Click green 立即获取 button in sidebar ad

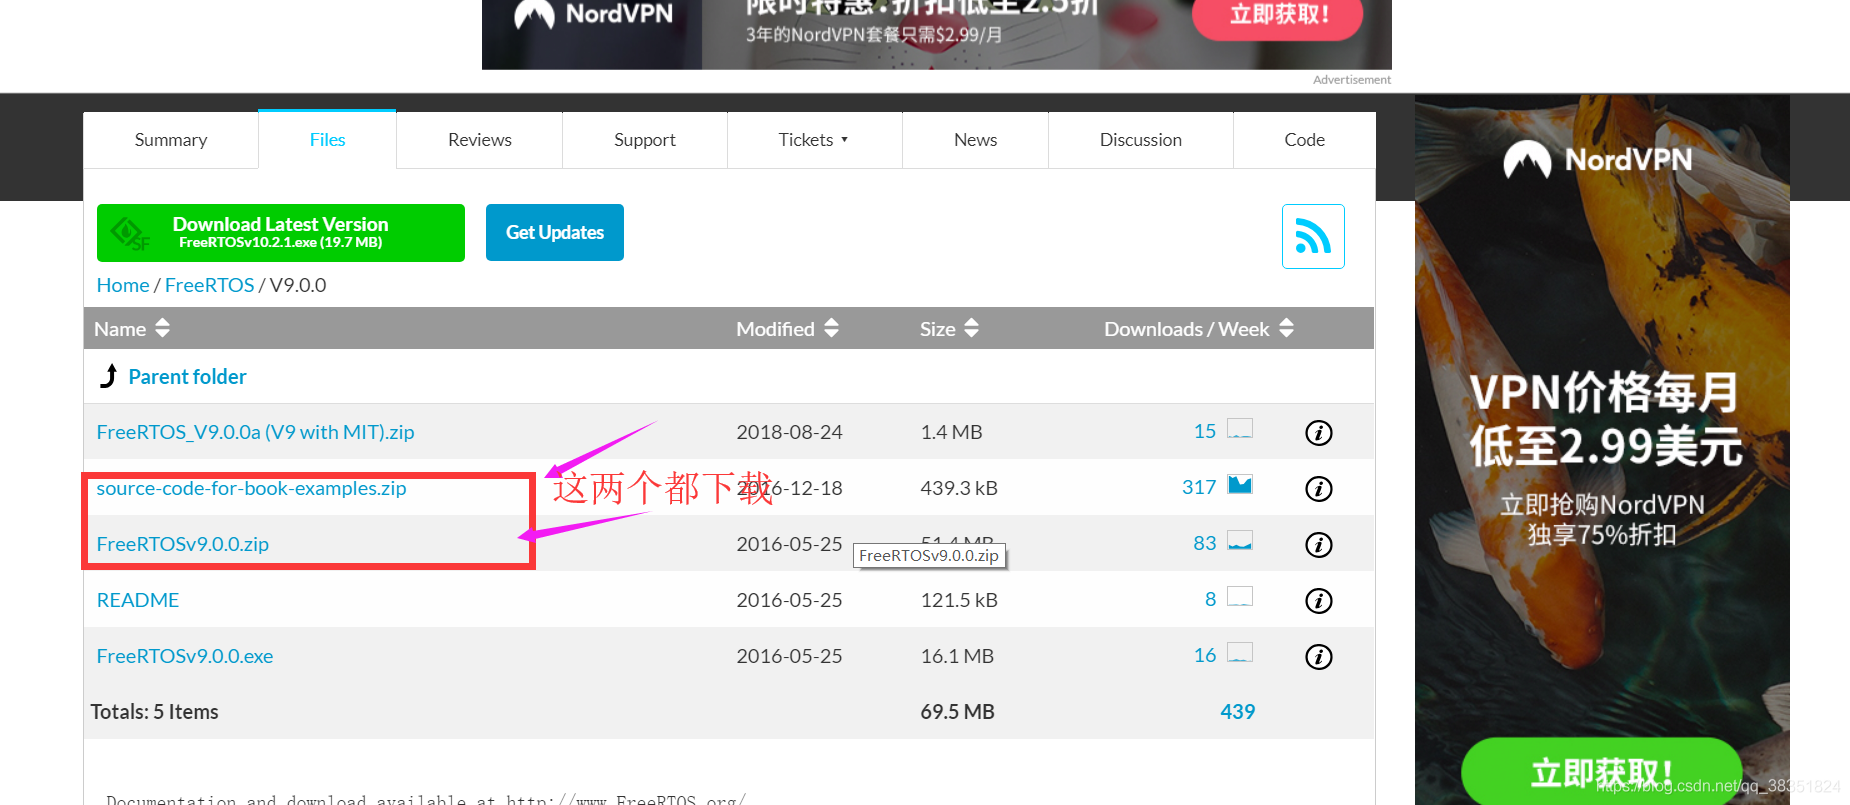coord(1601,772)
